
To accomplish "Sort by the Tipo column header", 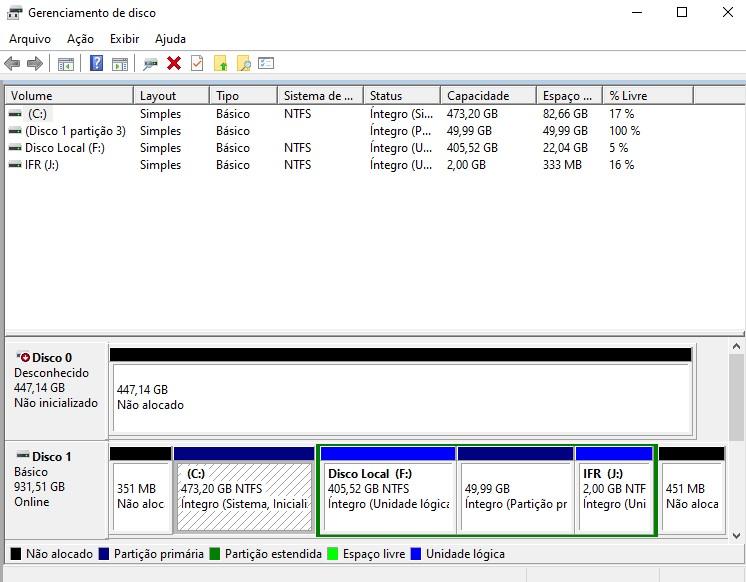I will (x=243, y=96).
